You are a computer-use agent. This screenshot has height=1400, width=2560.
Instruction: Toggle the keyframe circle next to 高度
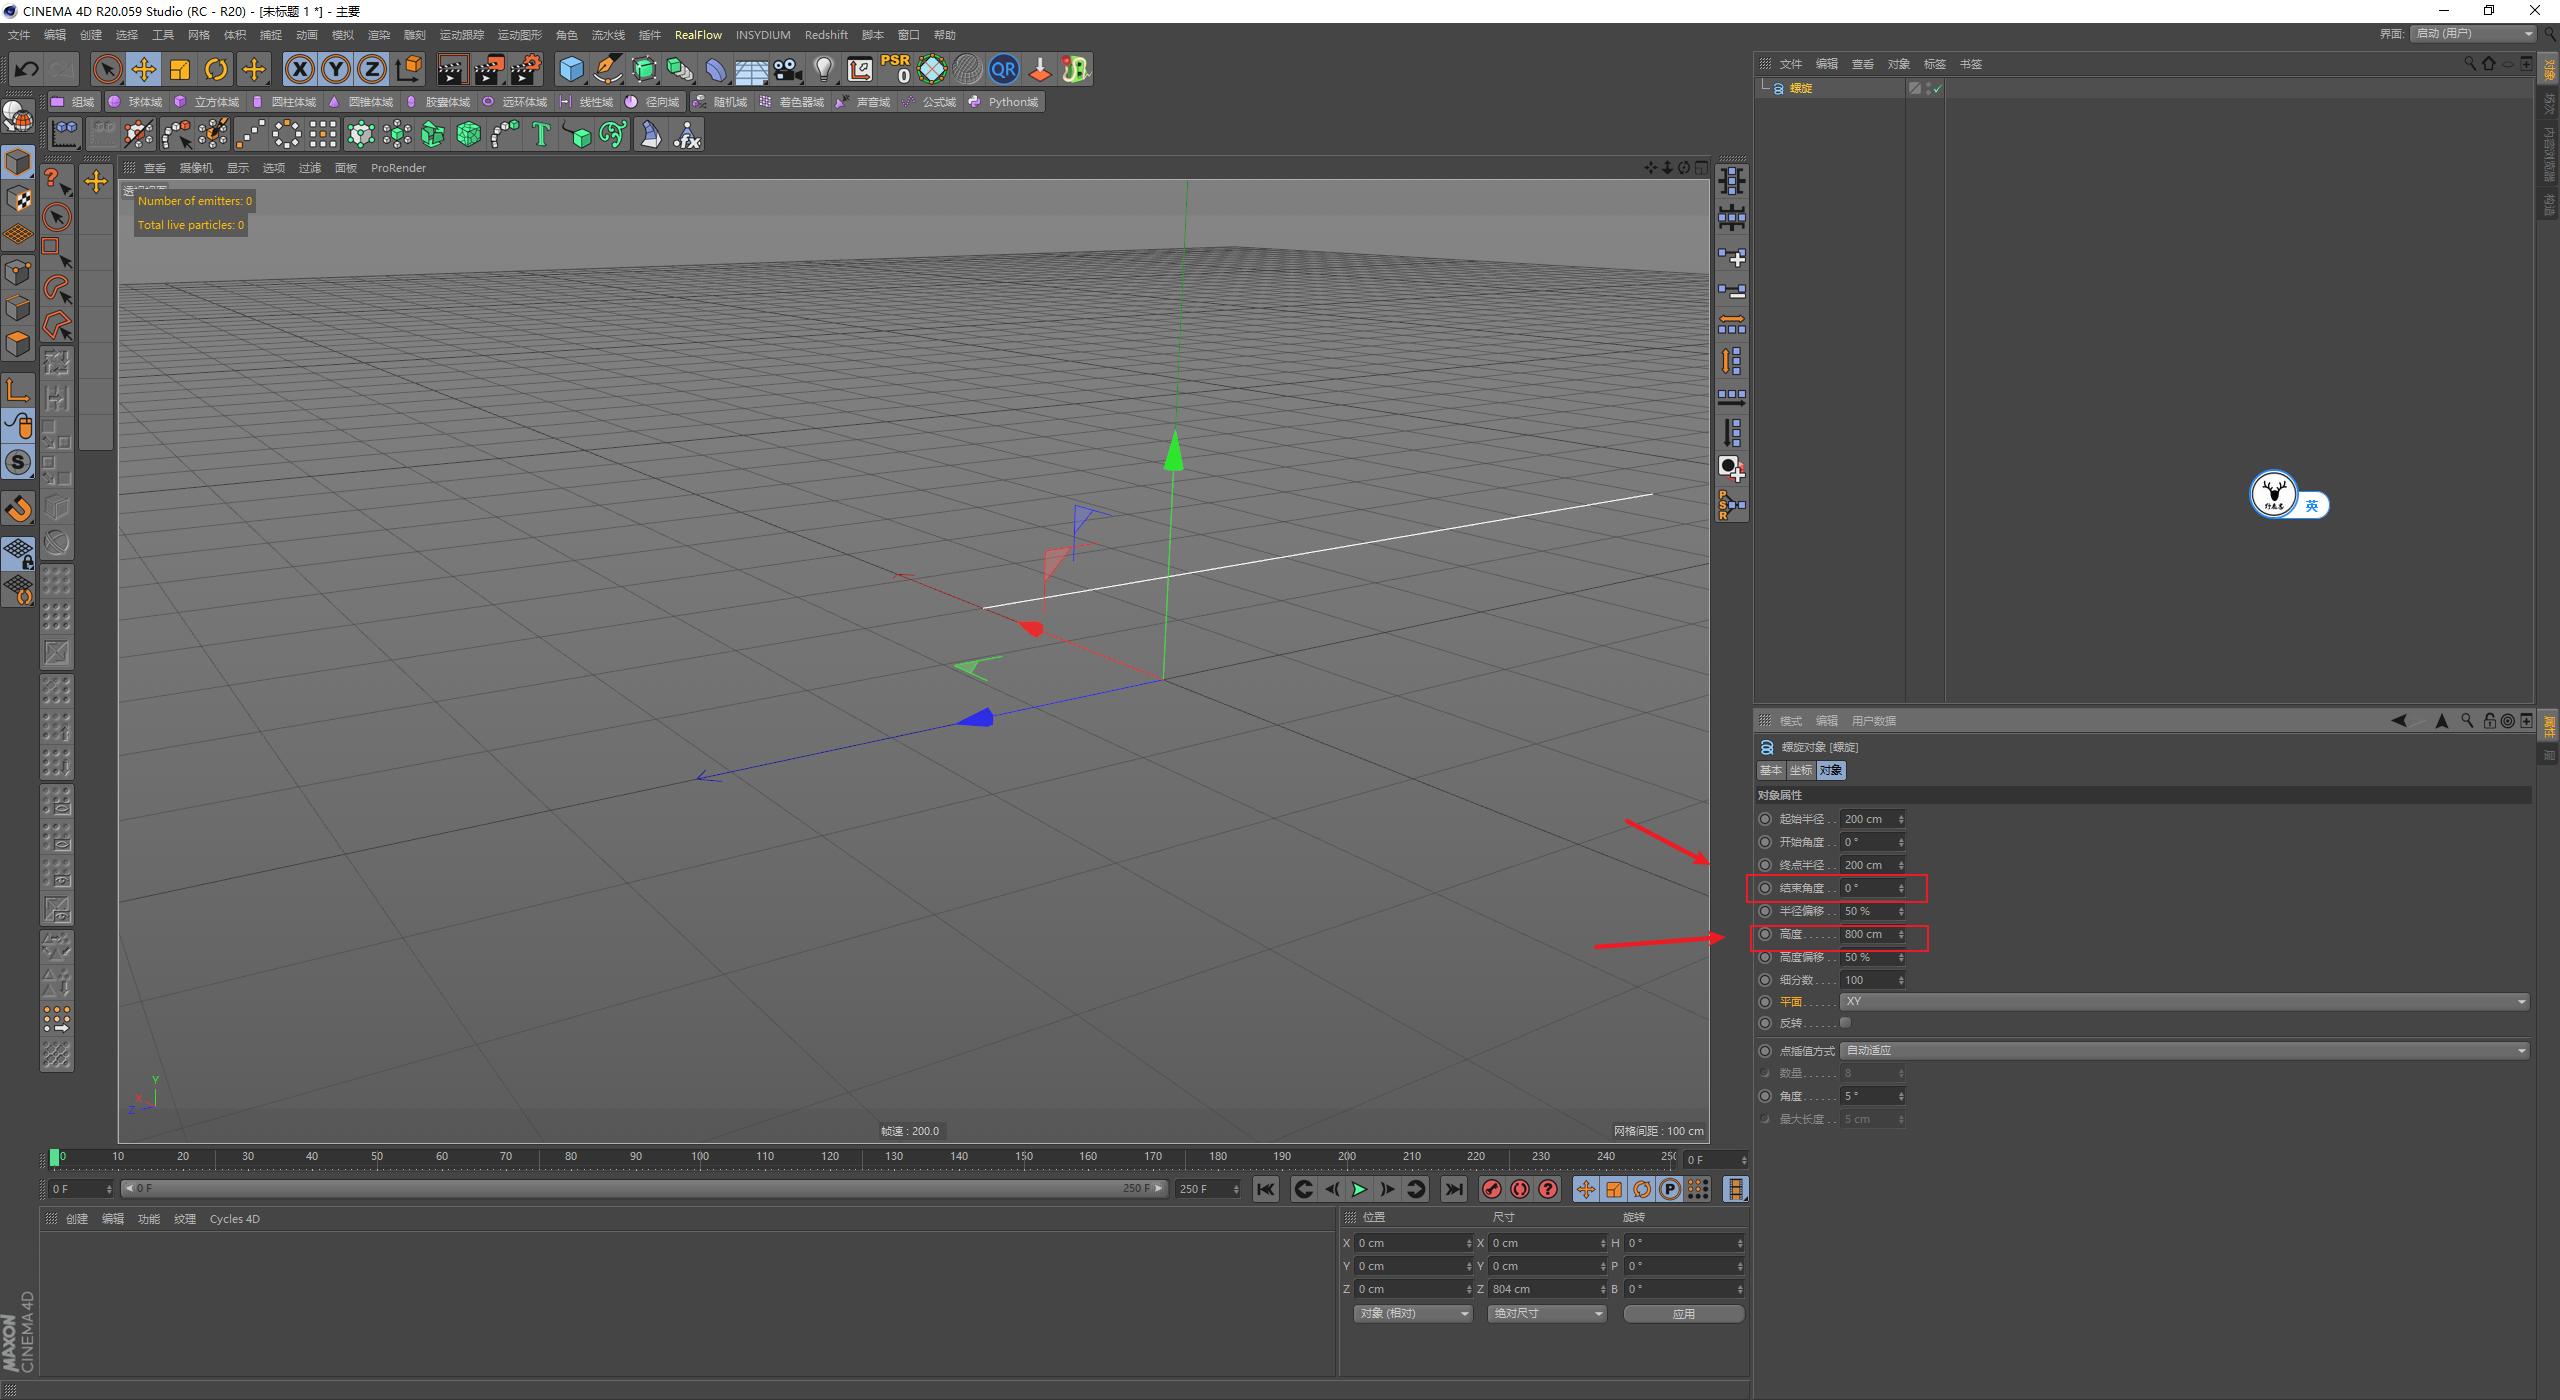point(1765,934)
